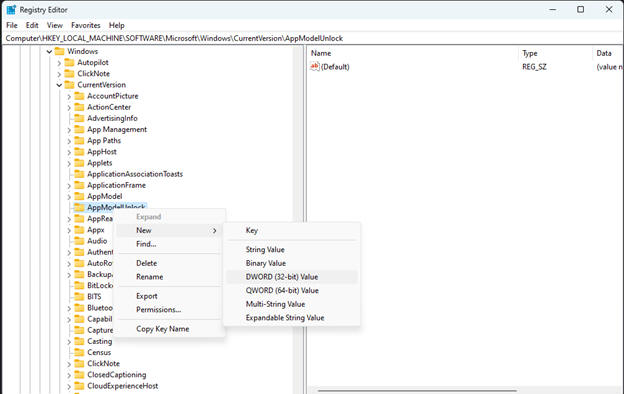Select the (Default) string value icon
The width and height of the screenshot is (624, 394).
pyautogui.click(x=314, y=66)
